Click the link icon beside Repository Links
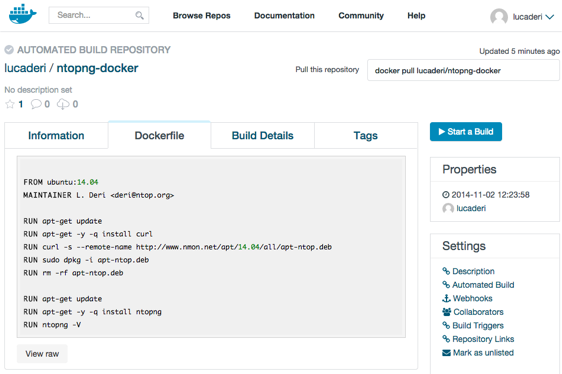The height and width of the screenshot is (374, 562). pyautogui.click(x=446, y=339)
